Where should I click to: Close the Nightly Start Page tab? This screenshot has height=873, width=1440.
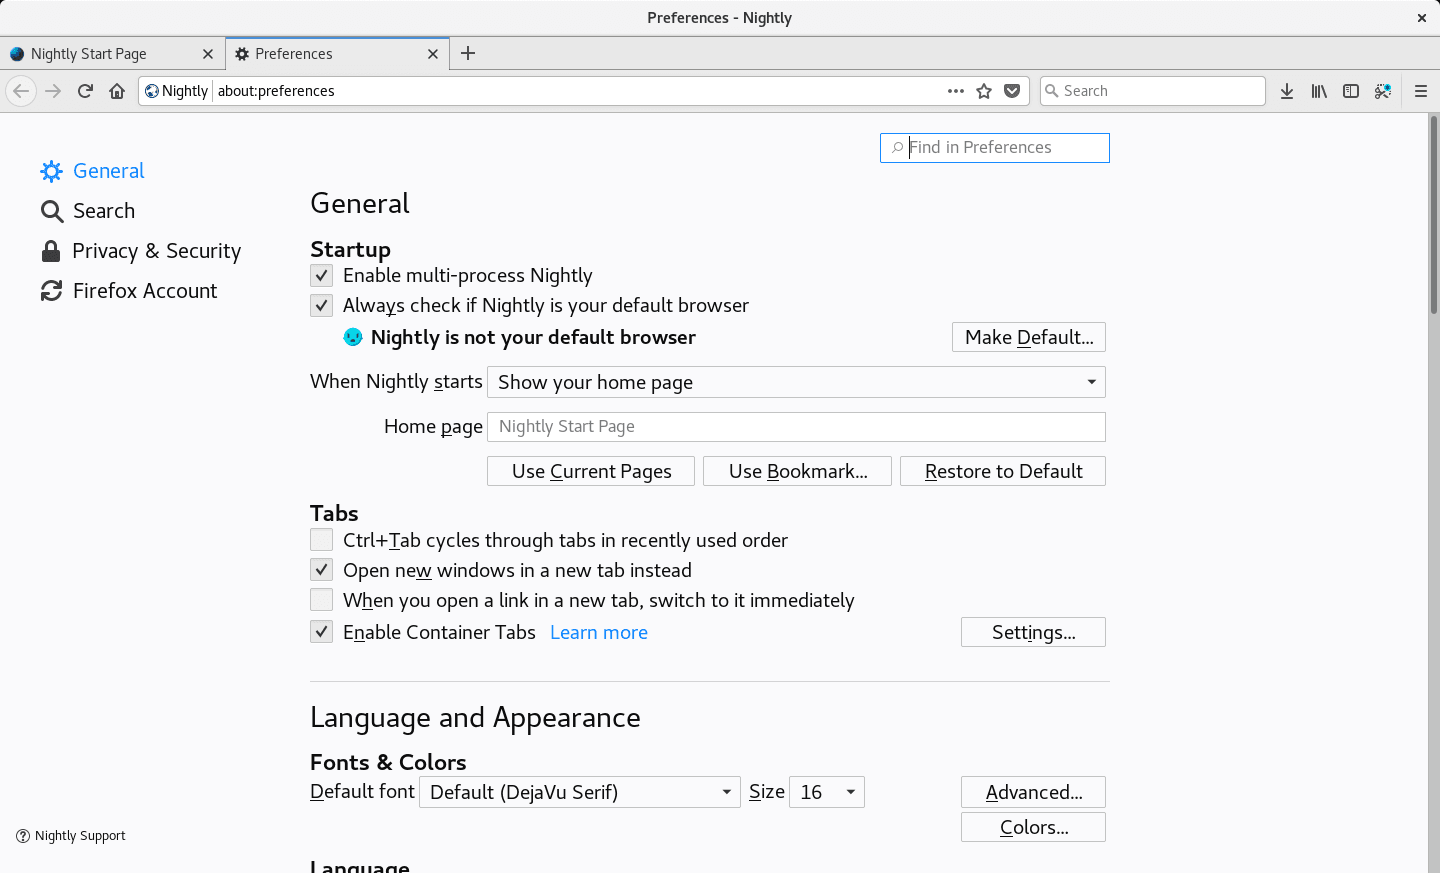click(x=208, y=54)
